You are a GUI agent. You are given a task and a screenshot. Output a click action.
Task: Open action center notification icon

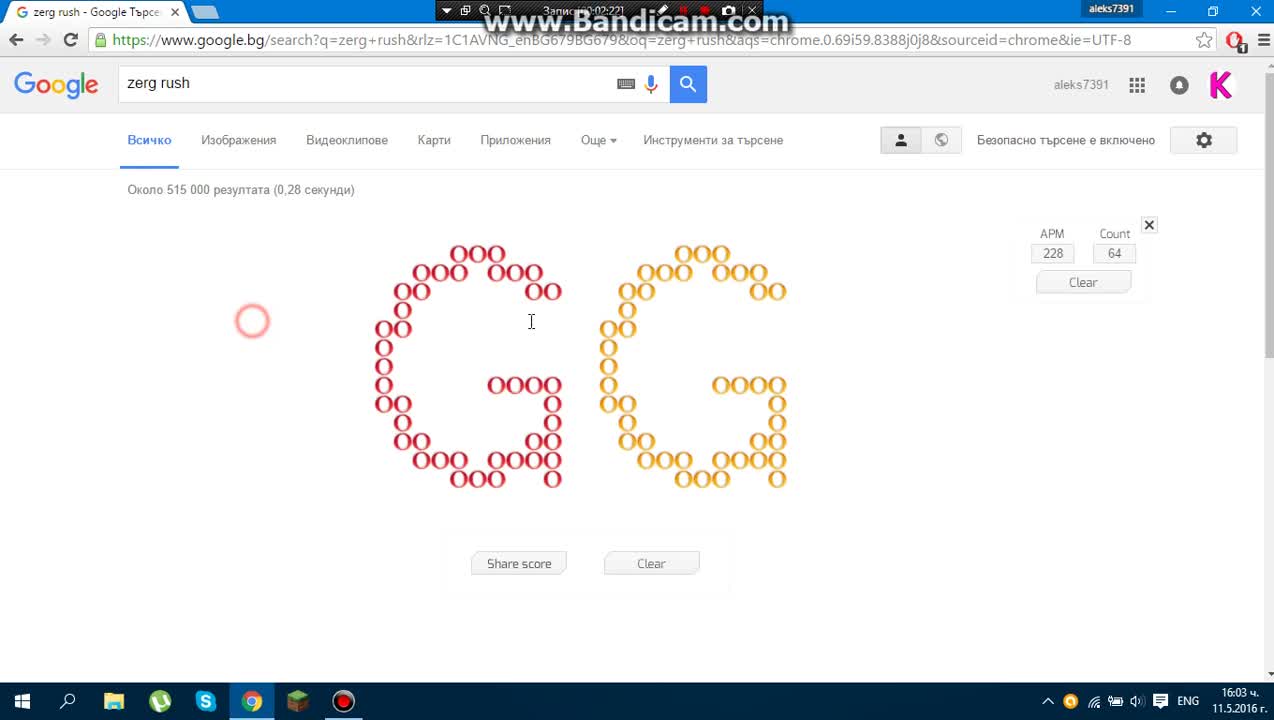pos(1161,701)
